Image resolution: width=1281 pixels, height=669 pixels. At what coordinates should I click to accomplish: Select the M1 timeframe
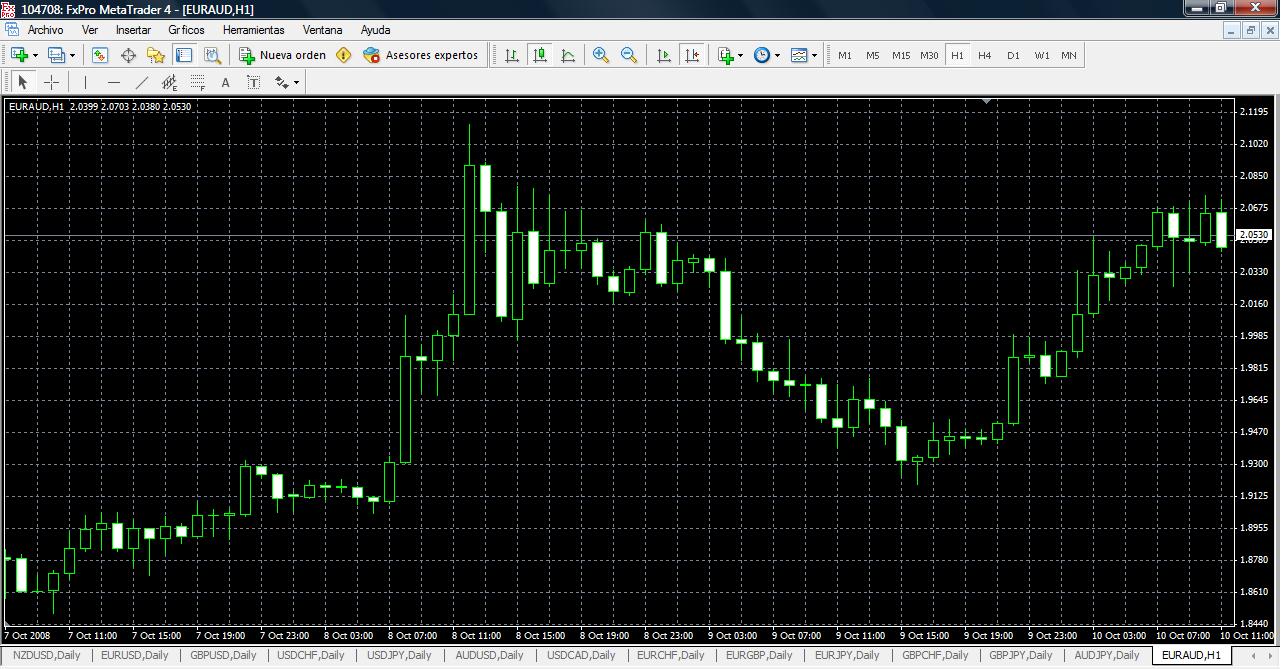point(845,55)
